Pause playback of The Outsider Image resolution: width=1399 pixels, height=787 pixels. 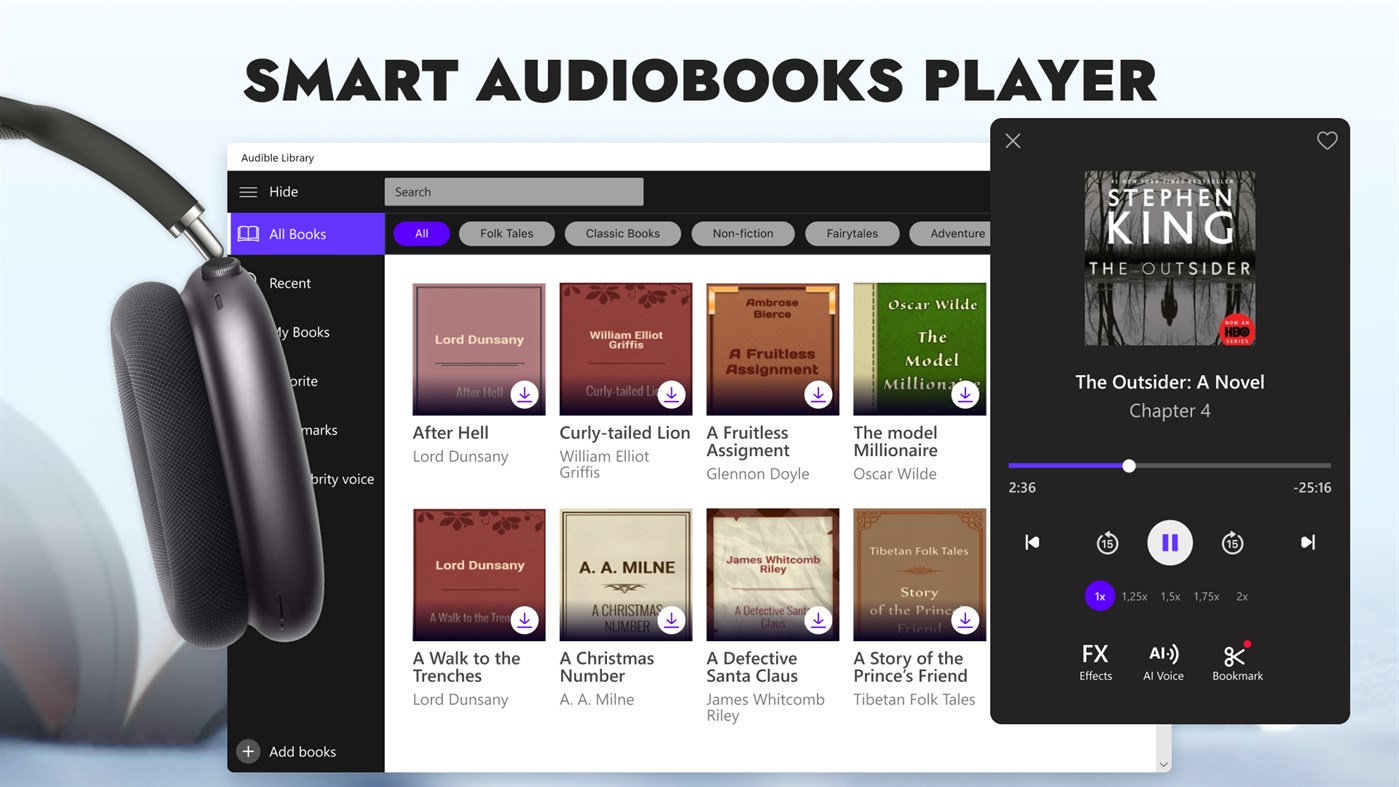click(1169, 542)
